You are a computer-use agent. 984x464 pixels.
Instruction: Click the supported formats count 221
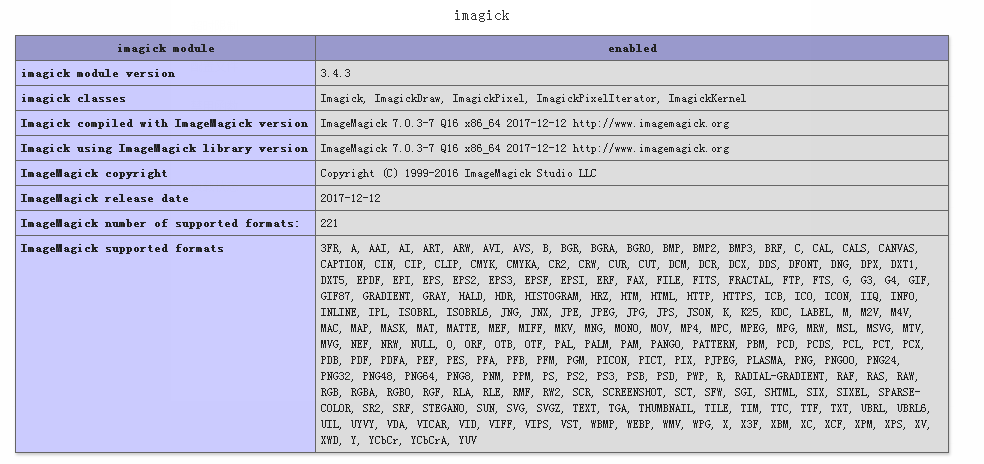[x=329, y=223]
